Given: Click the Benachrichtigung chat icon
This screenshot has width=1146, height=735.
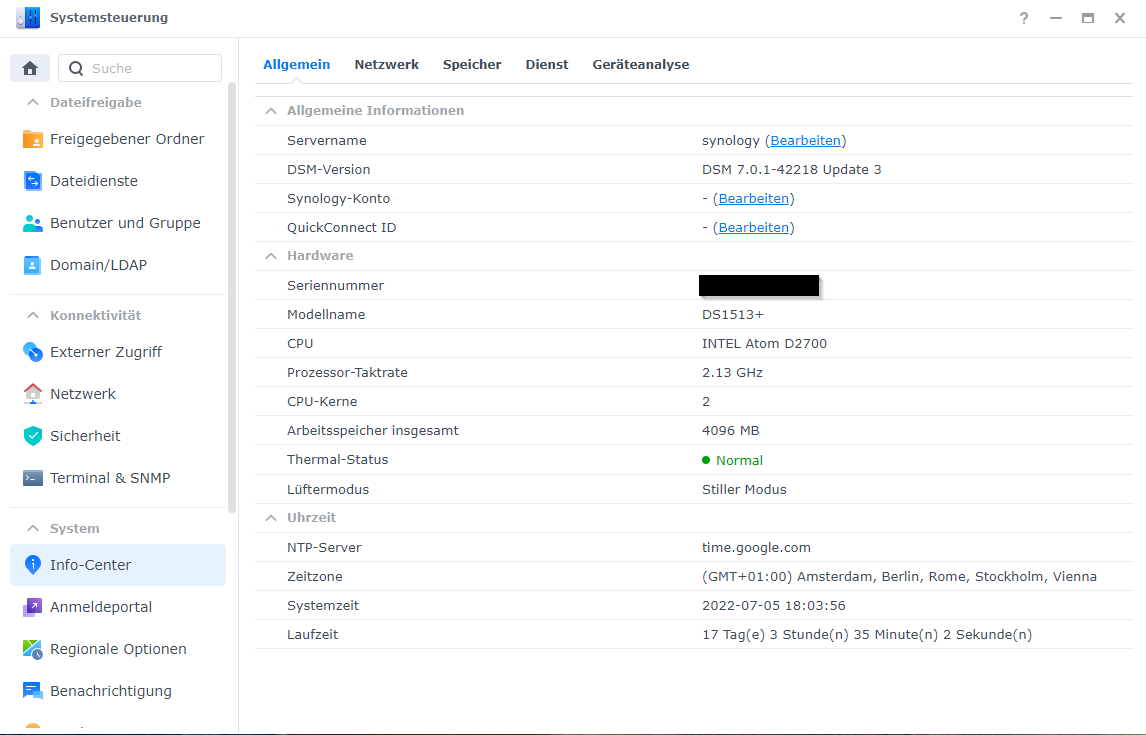Looking at the screenshot, I should (32, 690).
